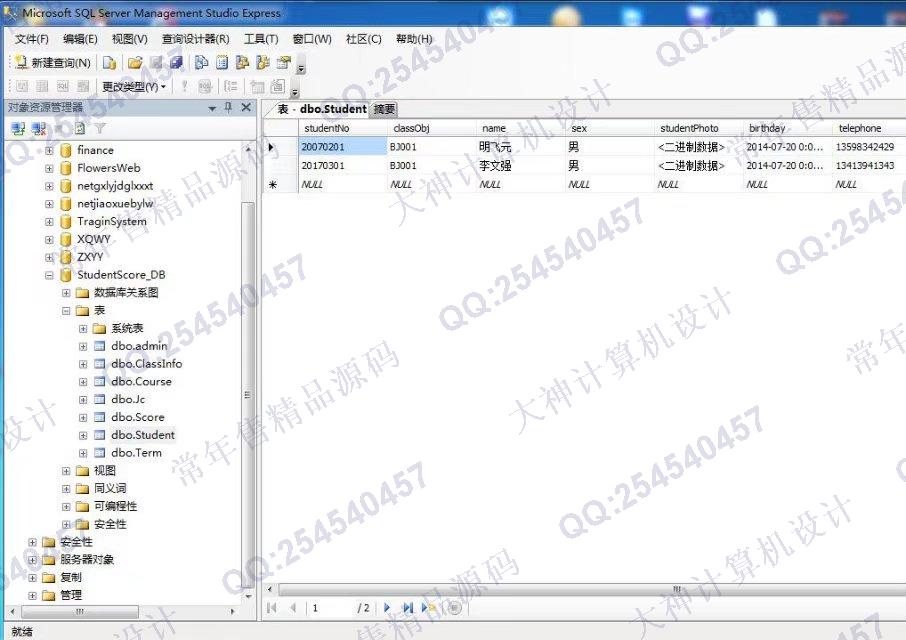Viewport: 906px width, 640px height.
Task: Expand the TraginSystem database node
Action: click(49, 221)
